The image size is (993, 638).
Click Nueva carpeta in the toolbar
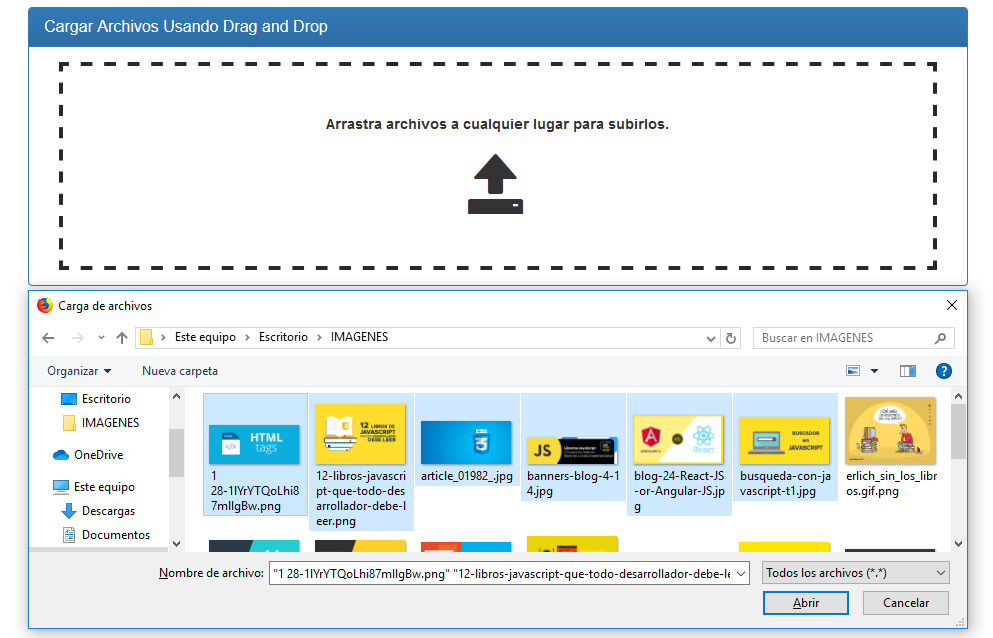[x=180, y=371]
